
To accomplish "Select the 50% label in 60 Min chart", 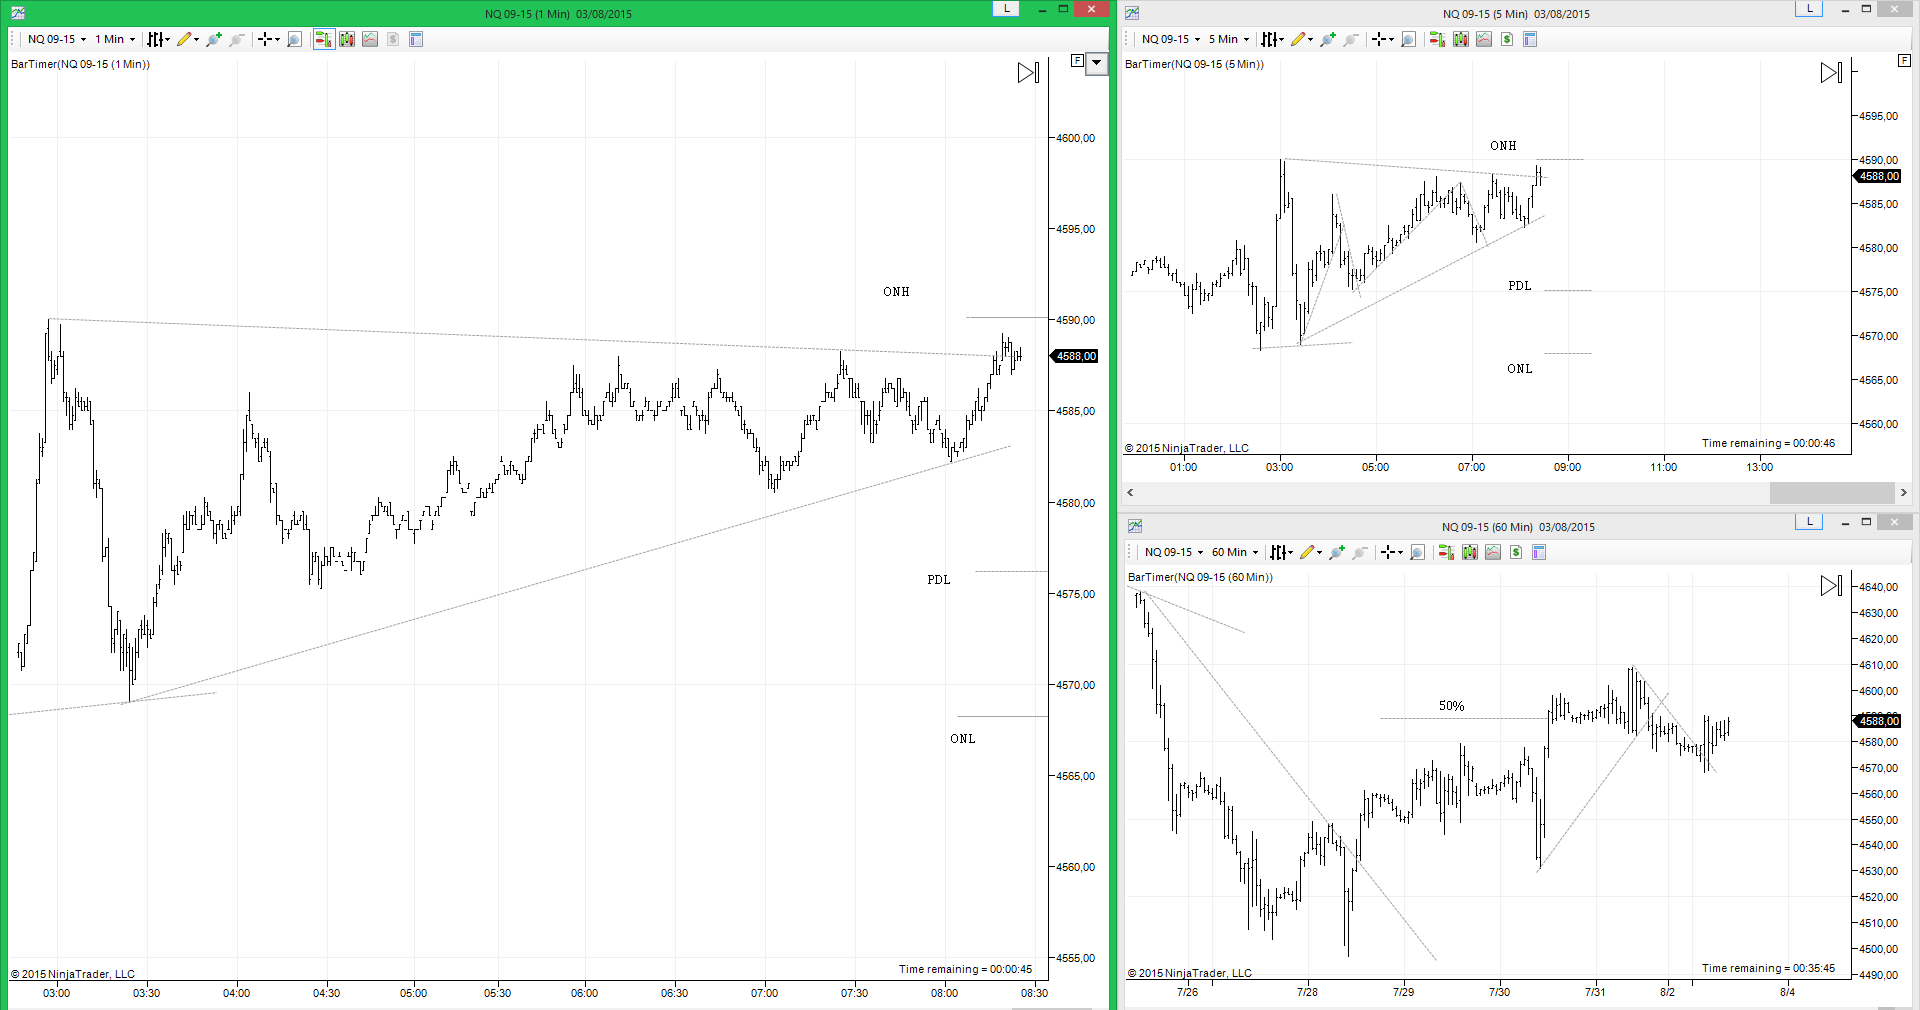I will [x=1451, y=706].
